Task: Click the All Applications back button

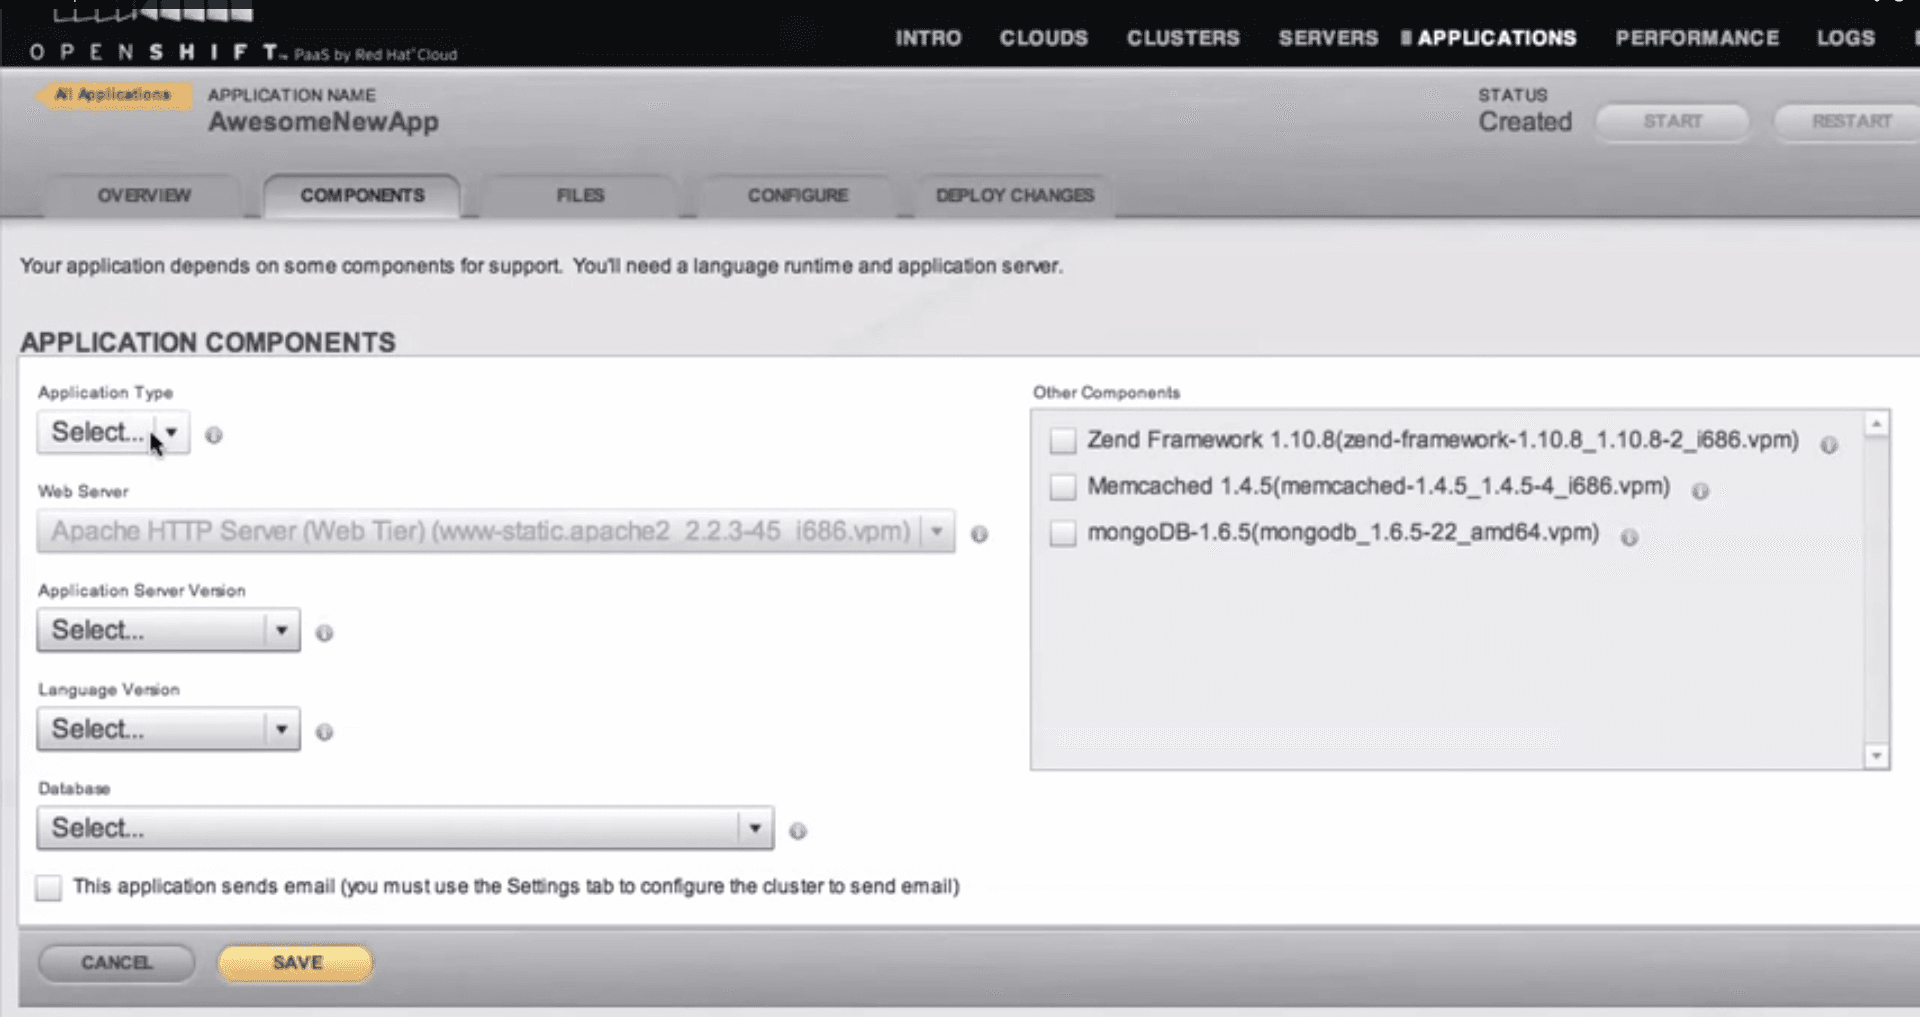Action: coord(113,95)
